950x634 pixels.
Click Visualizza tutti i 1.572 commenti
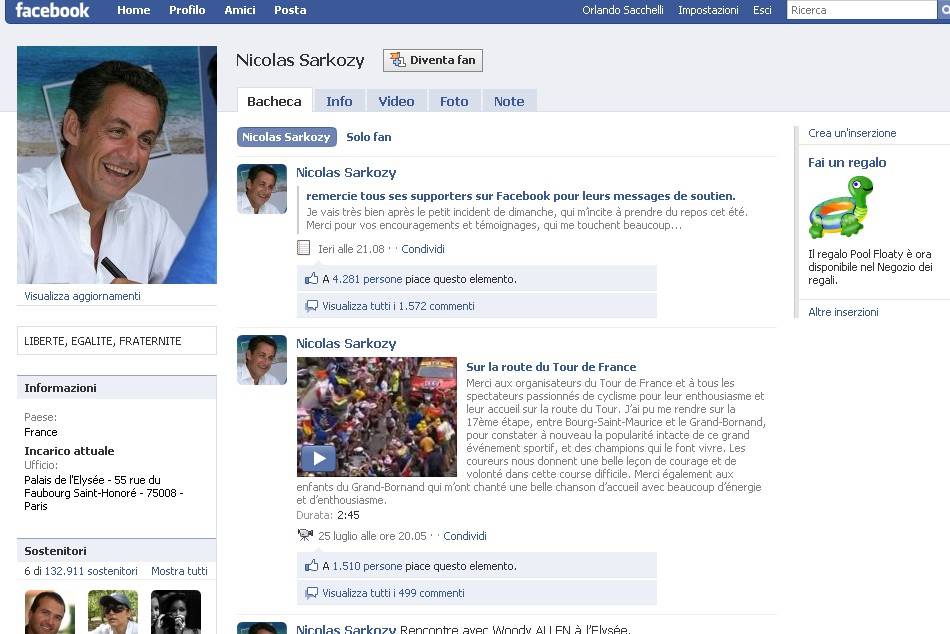(x=398, y=306)
